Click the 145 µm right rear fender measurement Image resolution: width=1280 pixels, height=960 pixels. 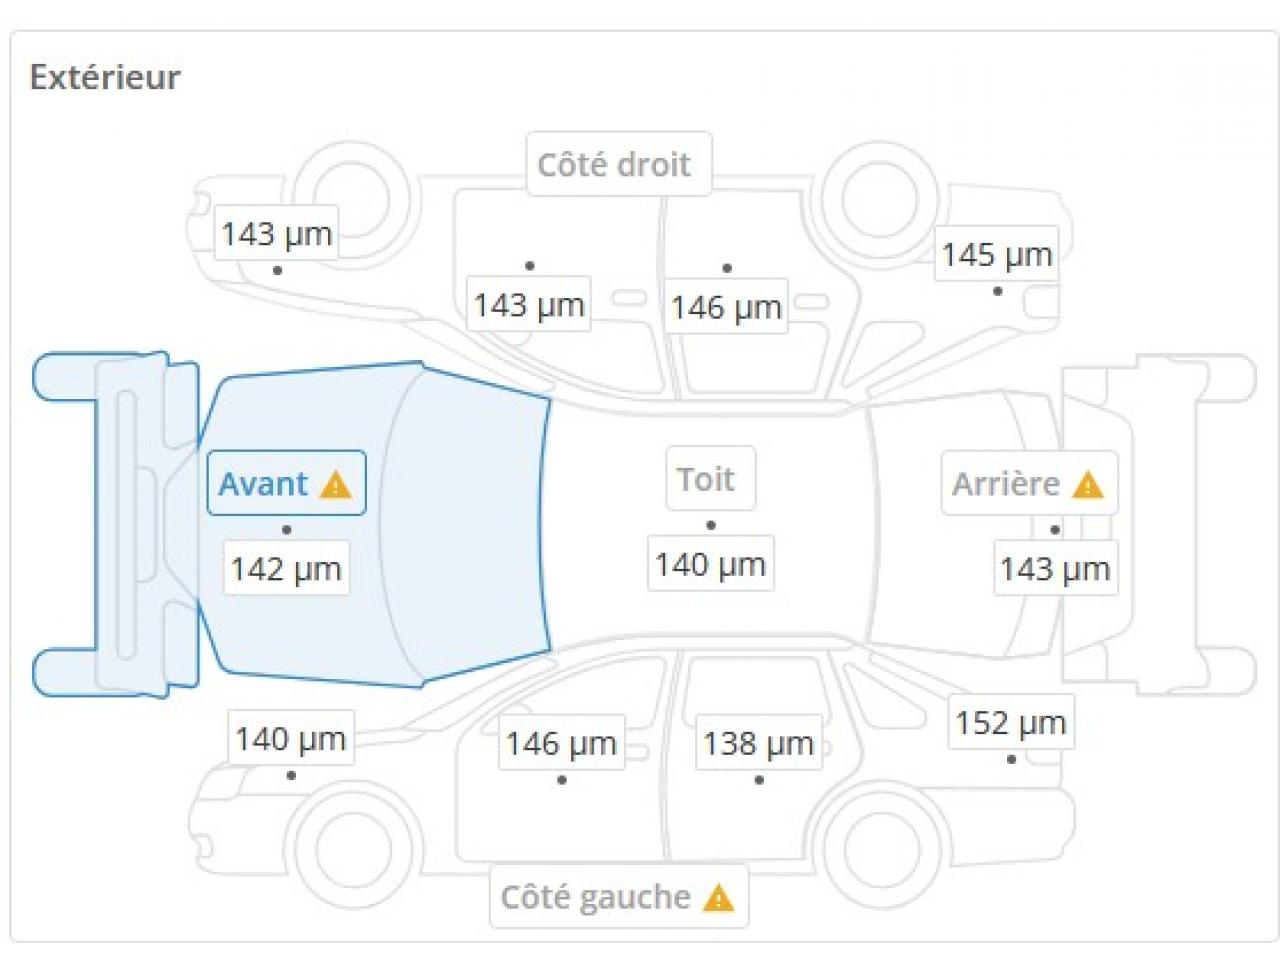(996, 255)
